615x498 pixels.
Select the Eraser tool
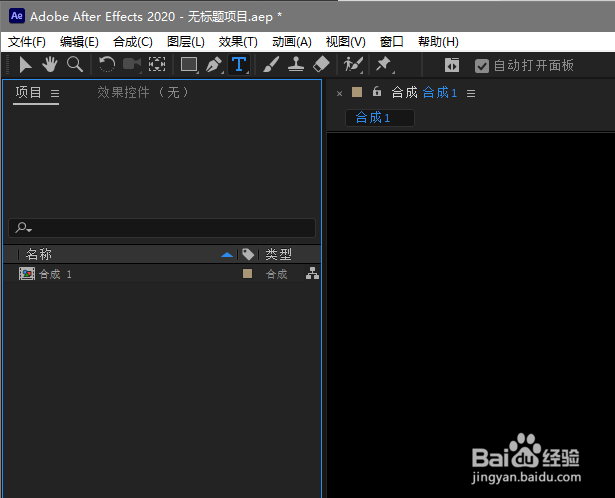point(321,64)
